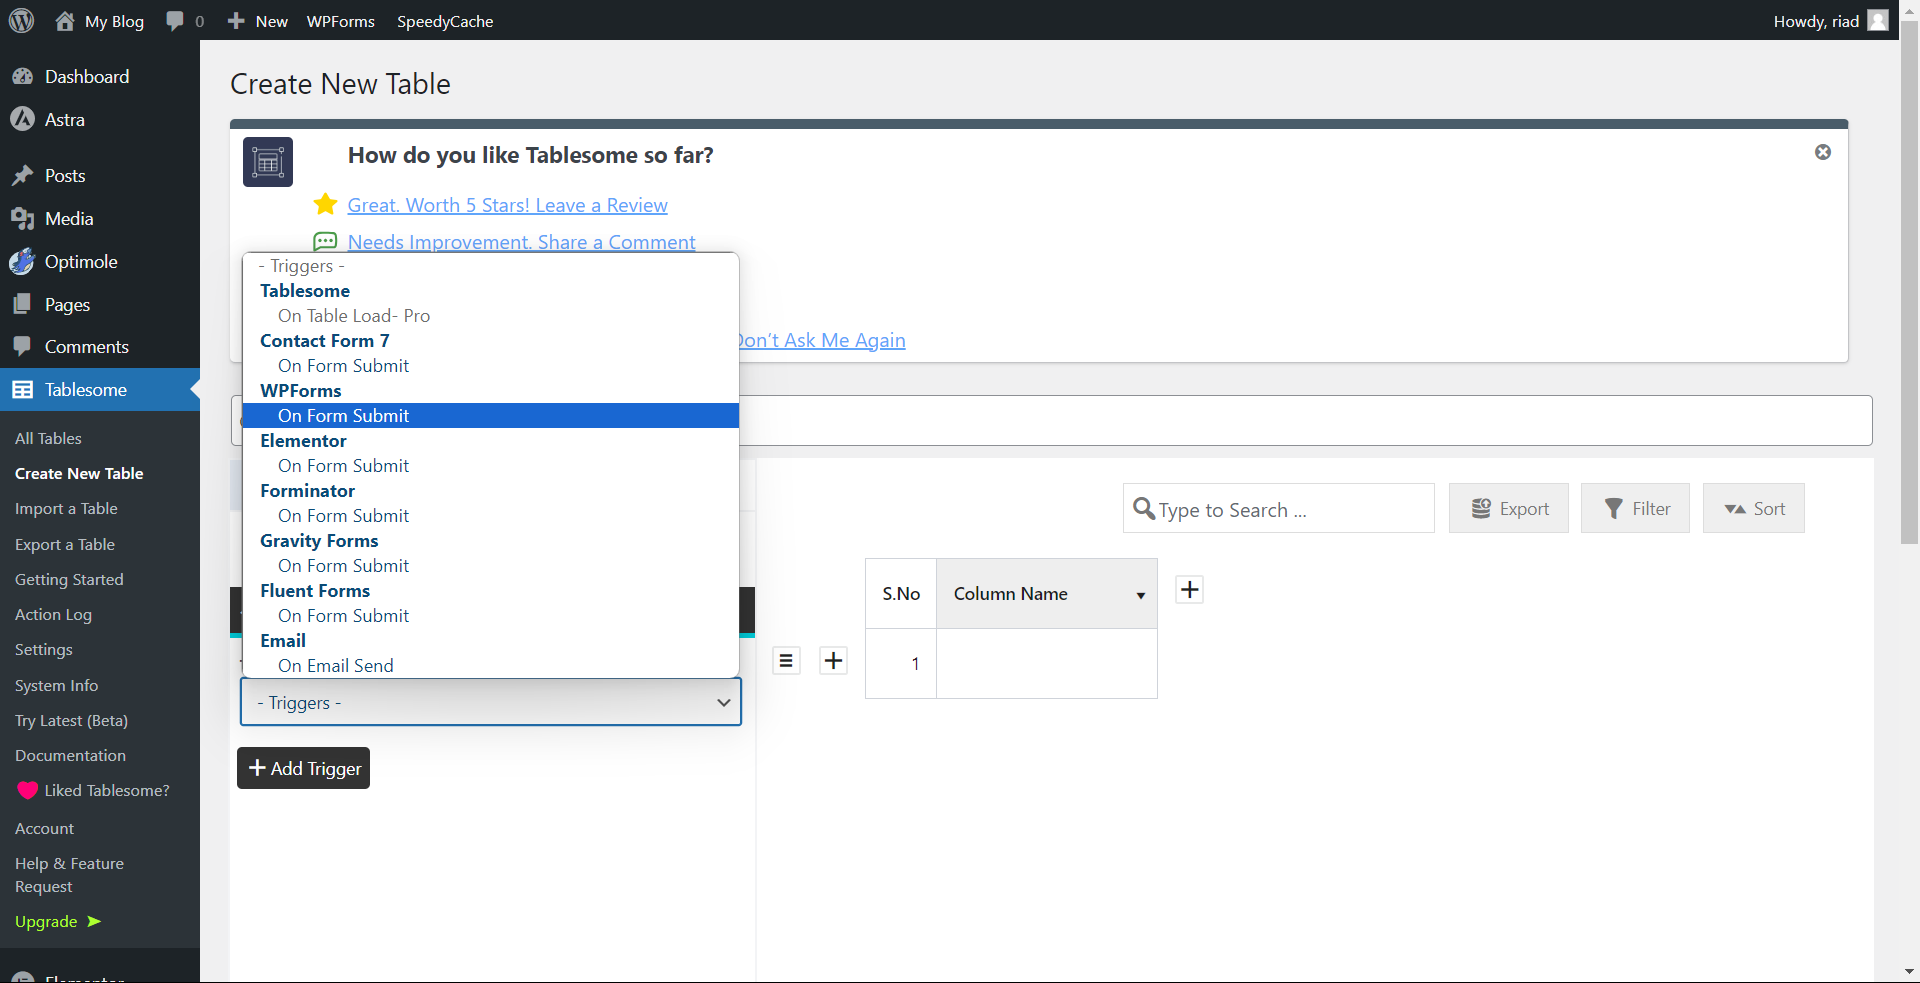
Task: Click the row drag handle icon
Action: tap(786, 661)
